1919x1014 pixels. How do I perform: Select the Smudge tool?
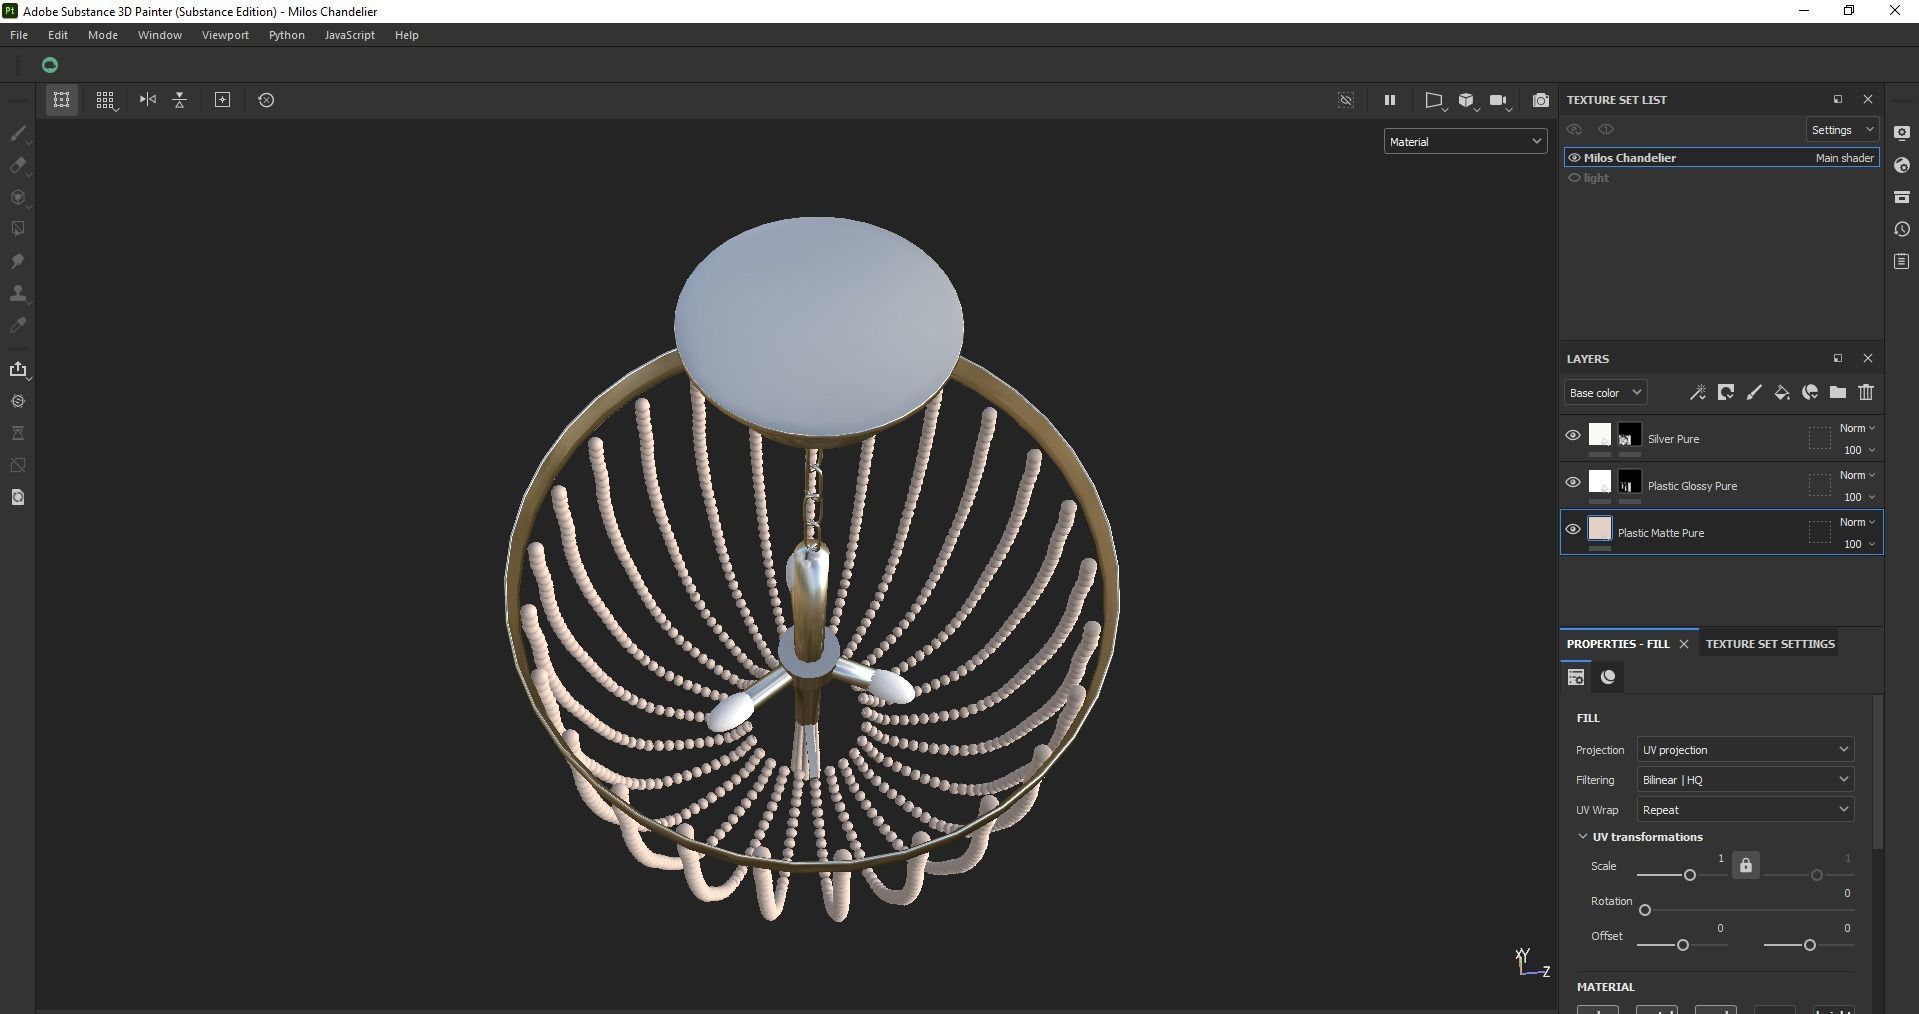[x=18, y=261]
